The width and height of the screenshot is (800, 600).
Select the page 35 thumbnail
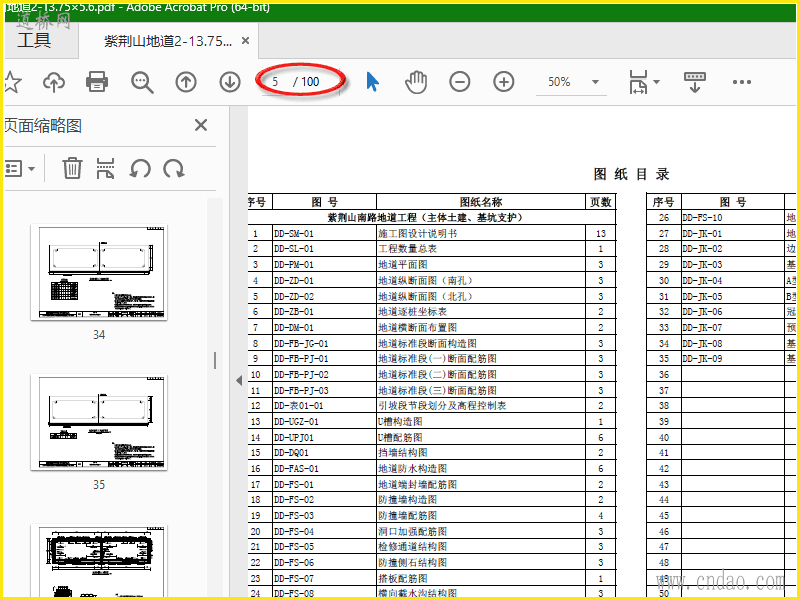pos(98,424)
